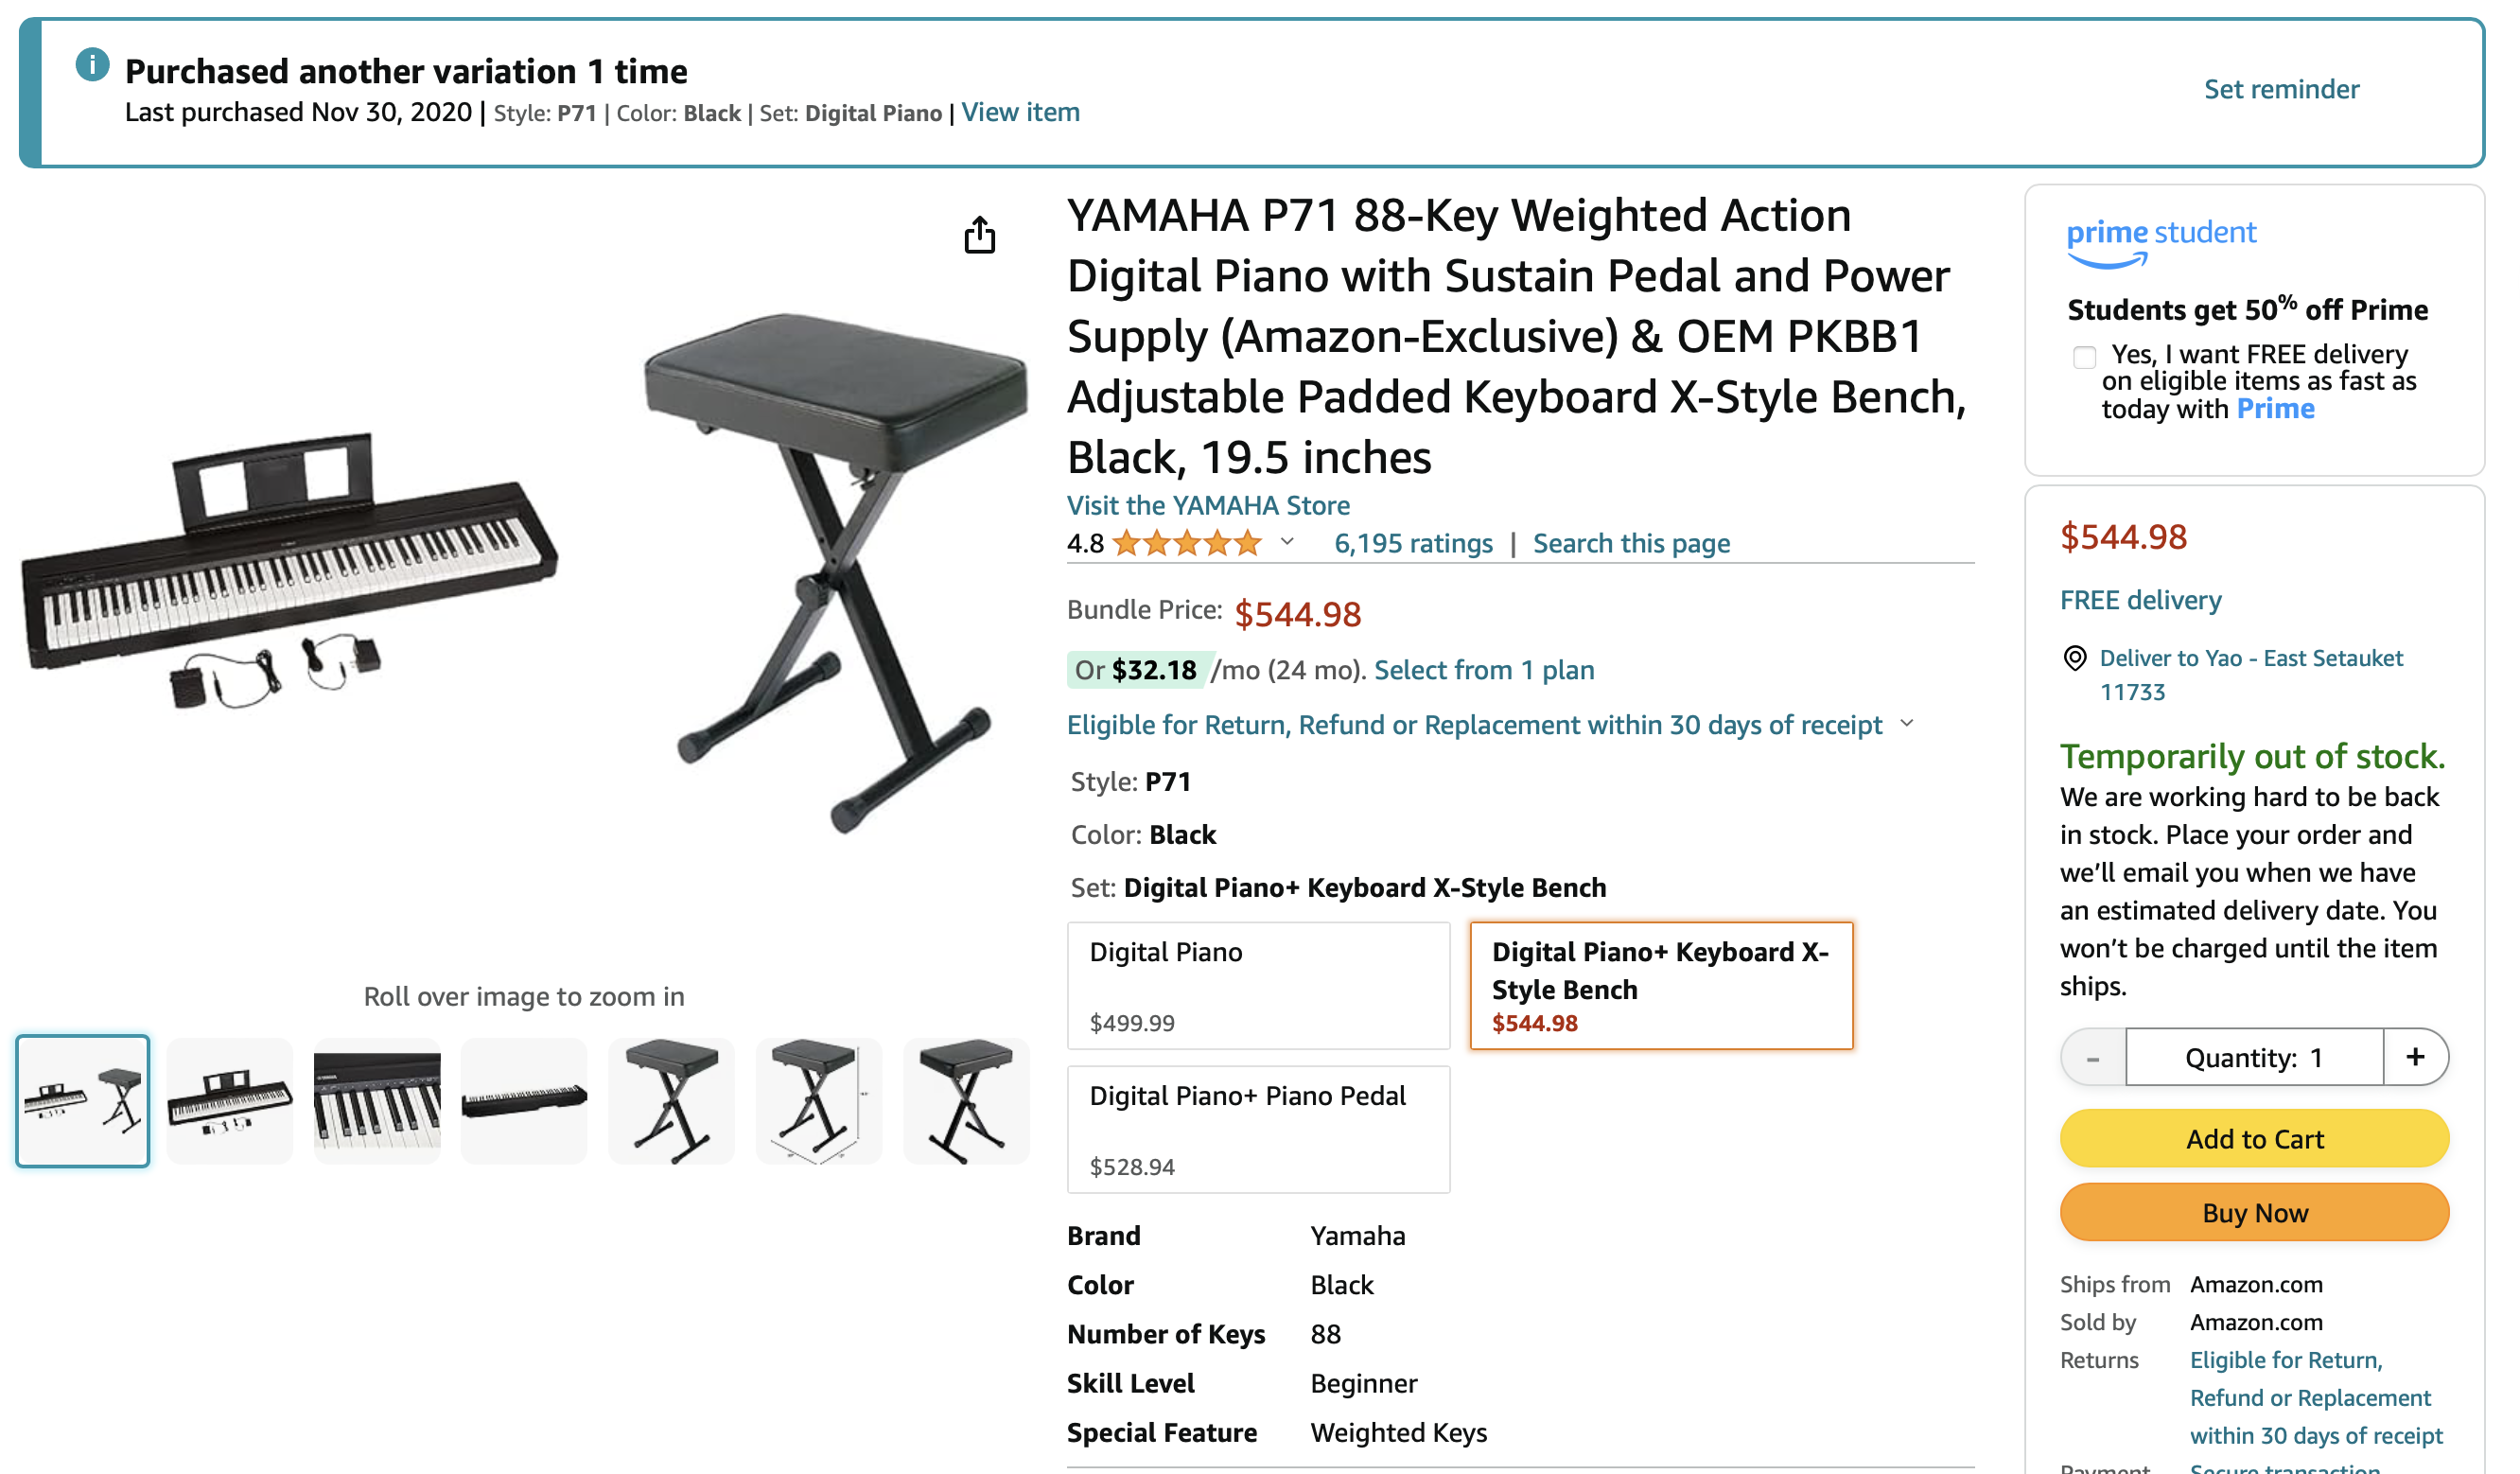Image resolution: width=2520 pixels, height=1474 pixels.
Task: Open Visit the YAMAHA Store link
Action: (1207, 505)
